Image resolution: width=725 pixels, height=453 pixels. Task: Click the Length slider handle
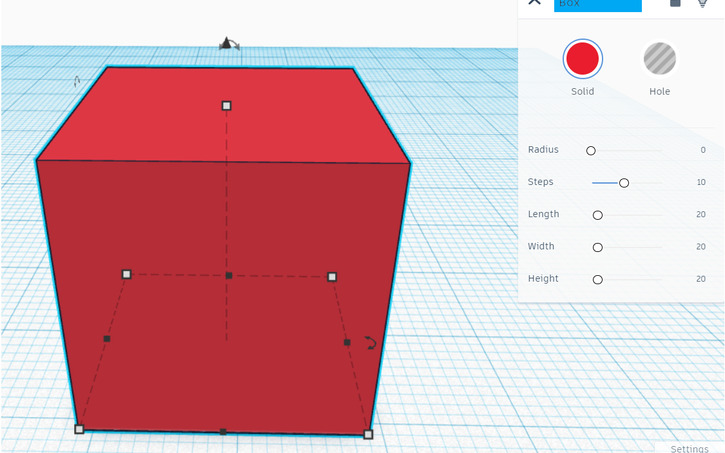pyautogui.click(x=597, y=215)
